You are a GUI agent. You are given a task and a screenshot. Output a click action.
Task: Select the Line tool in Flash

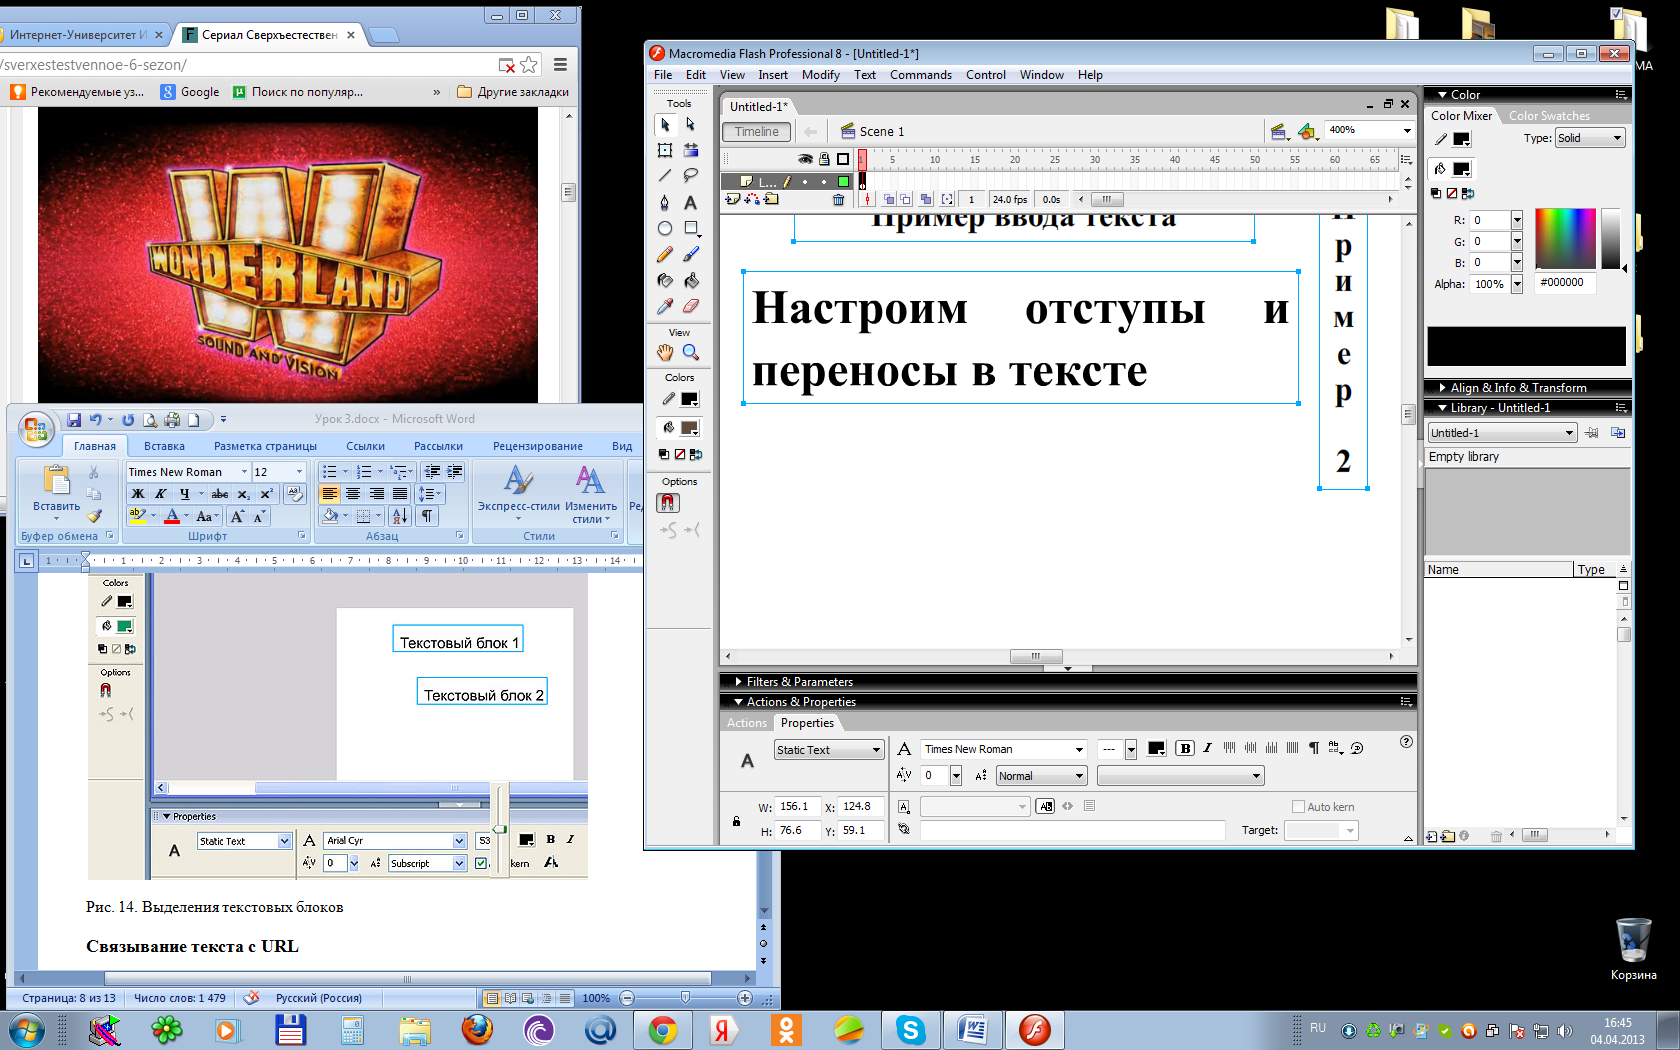tap(665, 176)
